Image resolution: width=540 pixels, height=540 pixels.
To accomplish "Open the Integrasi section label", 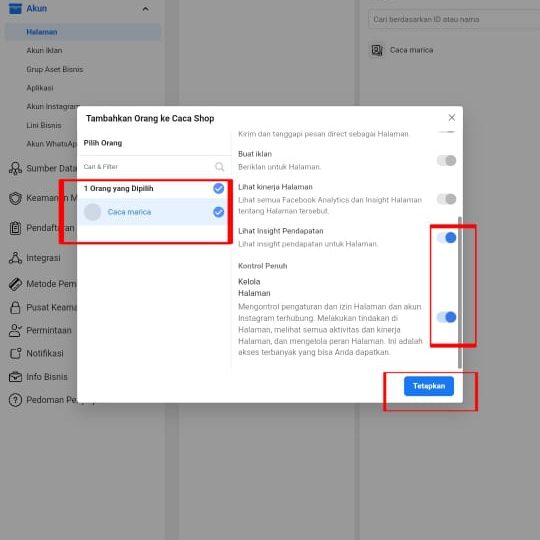I will click(43, 258).
